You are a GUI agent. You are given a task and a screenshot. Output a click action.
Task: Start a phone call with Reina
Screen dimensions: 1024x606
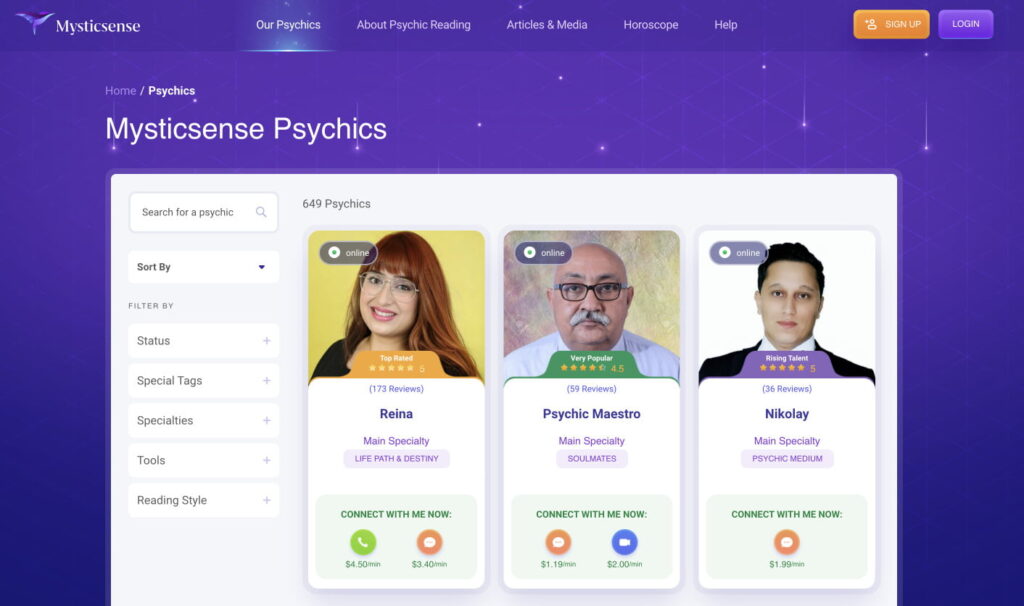click(363, 542)
